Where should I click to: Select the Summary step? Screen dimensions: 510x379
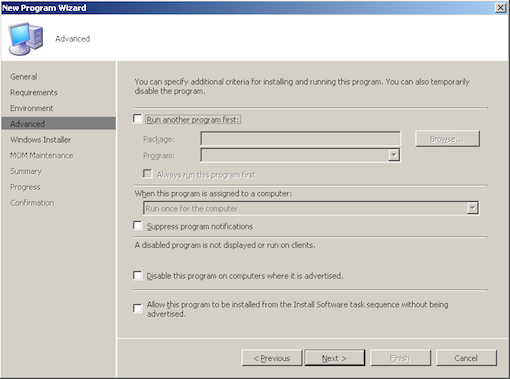(x=26, y=171)
